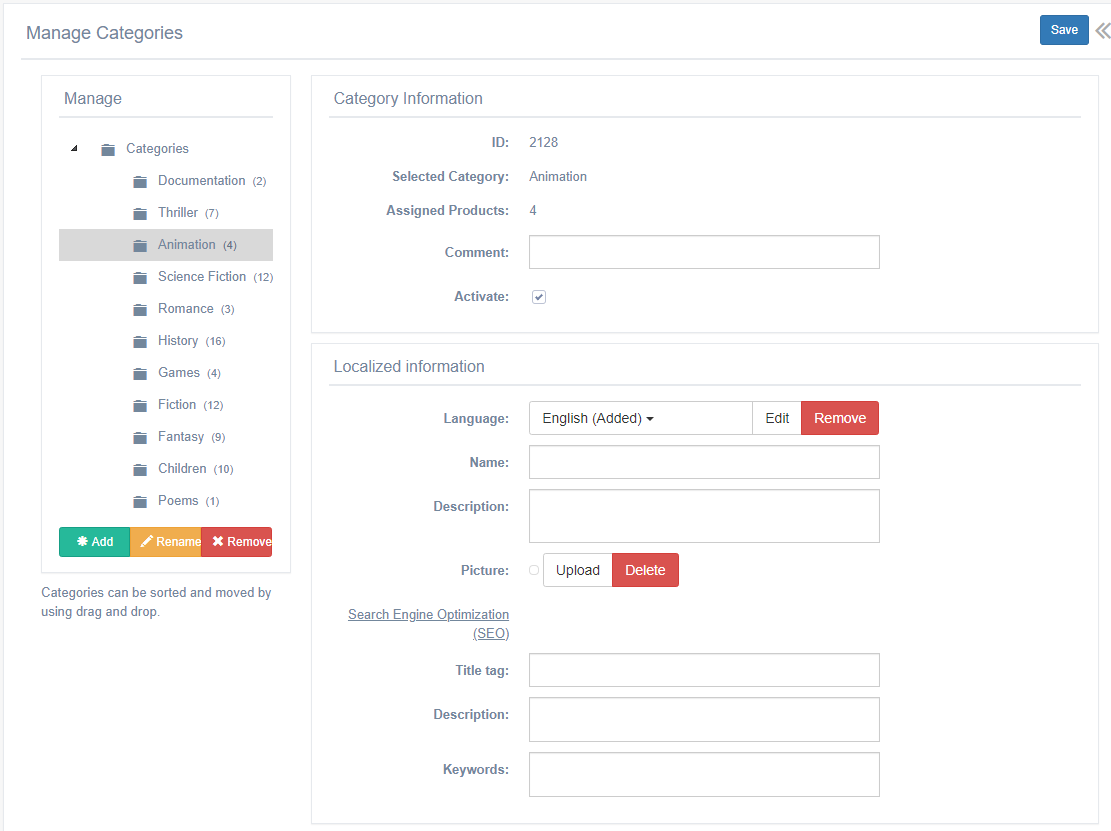Viewport: 1111px width, 831px height.
Task: Select the Romance category in tree
Action: [185, 309]
